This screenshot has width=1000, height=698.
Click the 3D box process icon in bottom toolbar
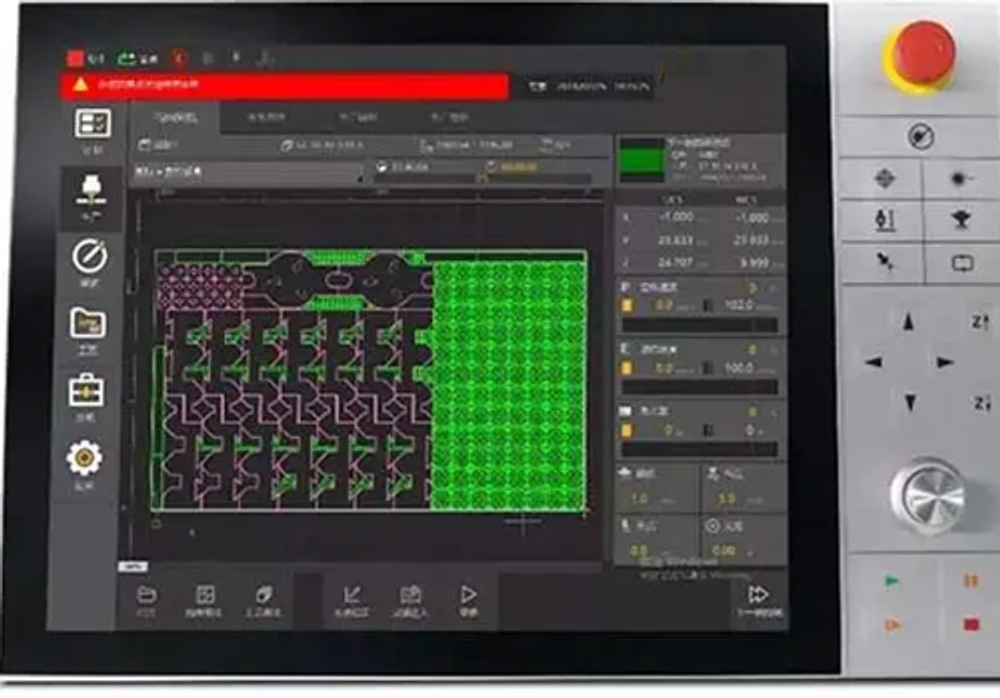[x=263, y=595]
